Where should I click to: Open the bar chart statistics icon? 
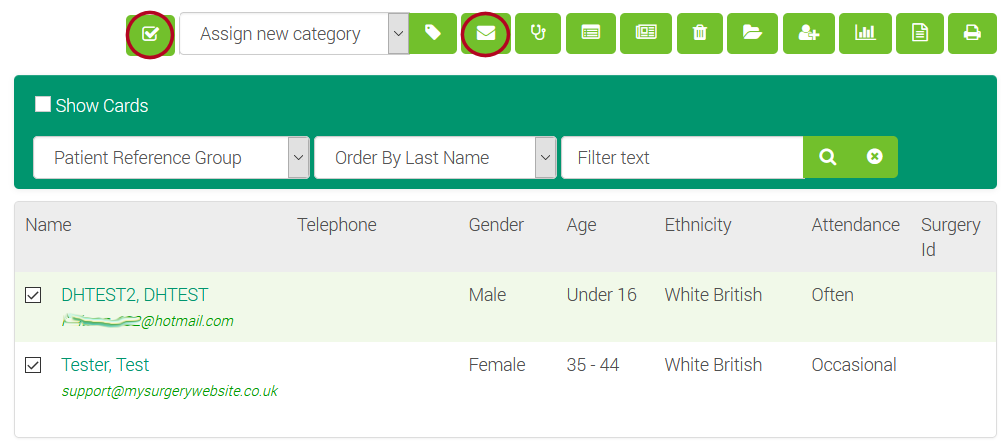coord(865,34)
